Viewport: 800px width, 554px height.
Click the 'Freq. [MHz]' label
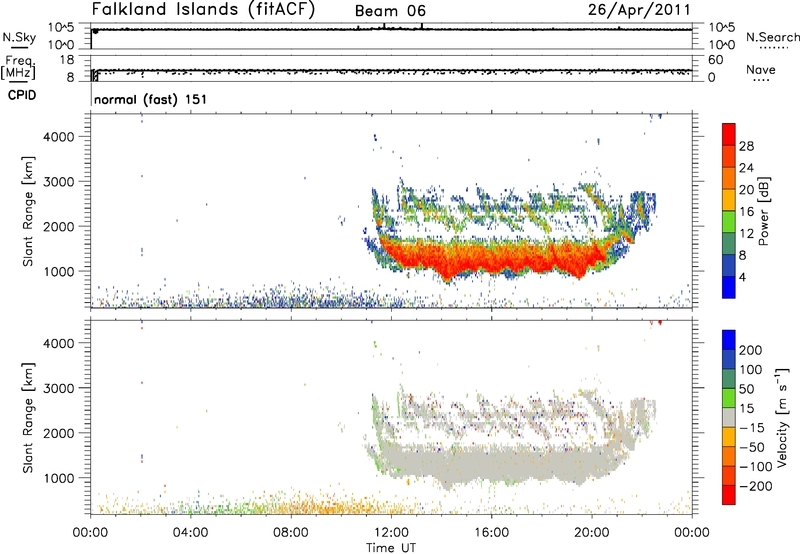click(x=18, y=68)
